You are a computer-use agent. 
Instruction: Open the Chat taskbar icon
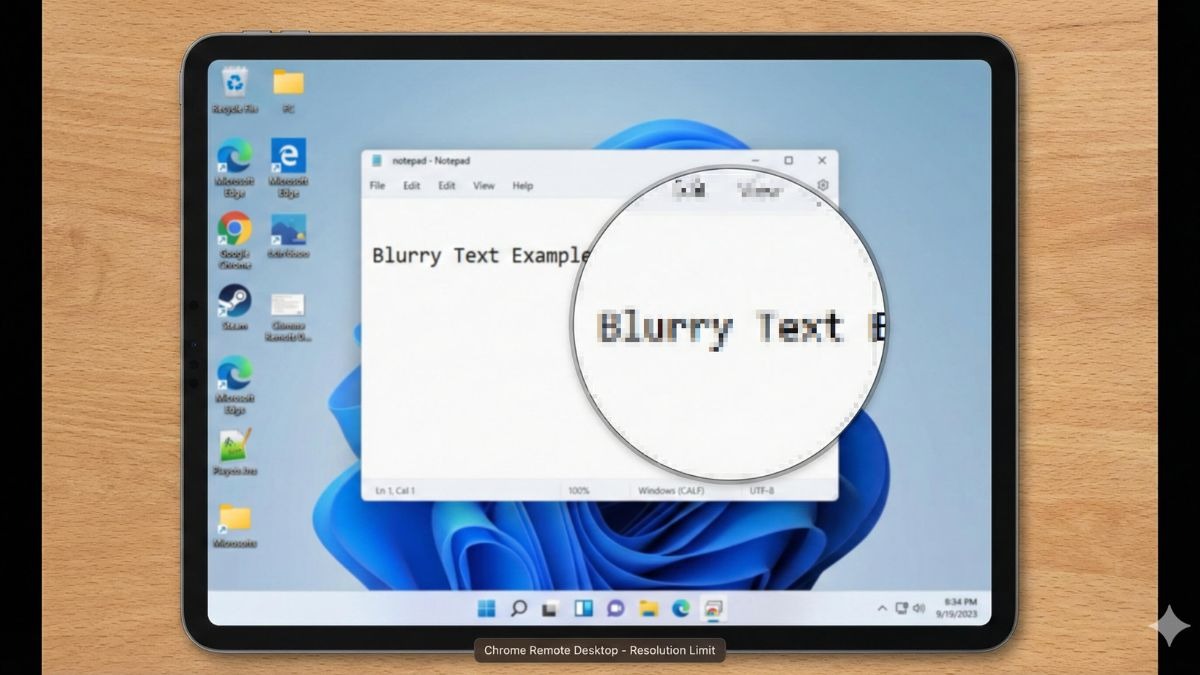click(x=615, y=608)
